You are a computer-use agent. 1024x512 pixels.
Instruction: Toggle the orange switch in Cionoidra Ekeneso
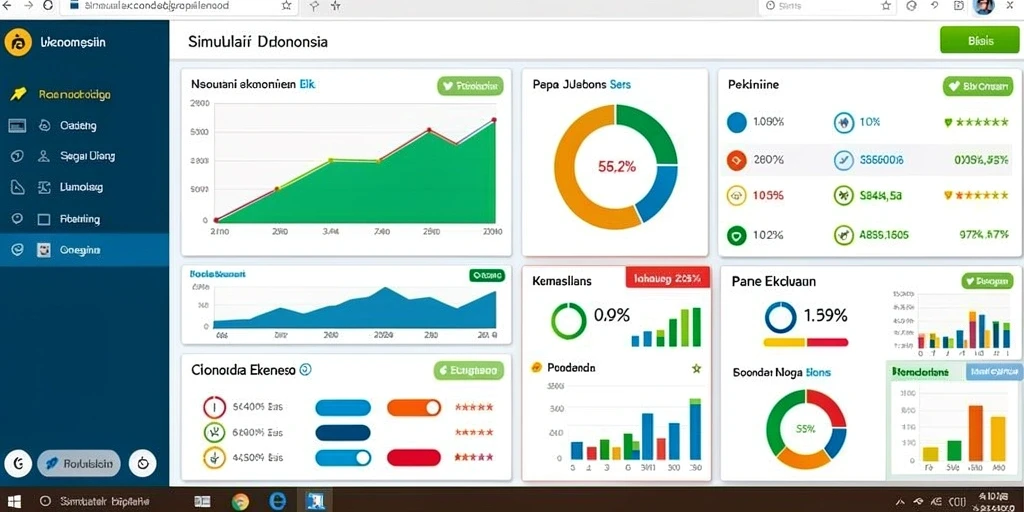point(414,408)
